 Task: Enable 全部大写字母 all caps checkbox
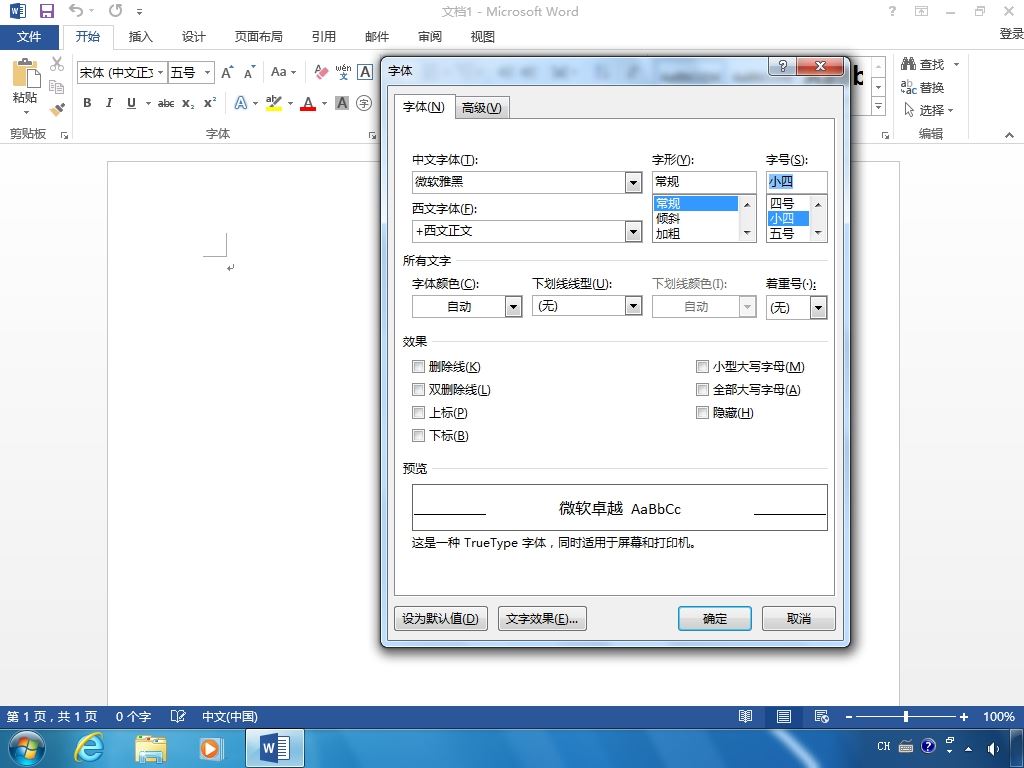(x=702, y=389)
